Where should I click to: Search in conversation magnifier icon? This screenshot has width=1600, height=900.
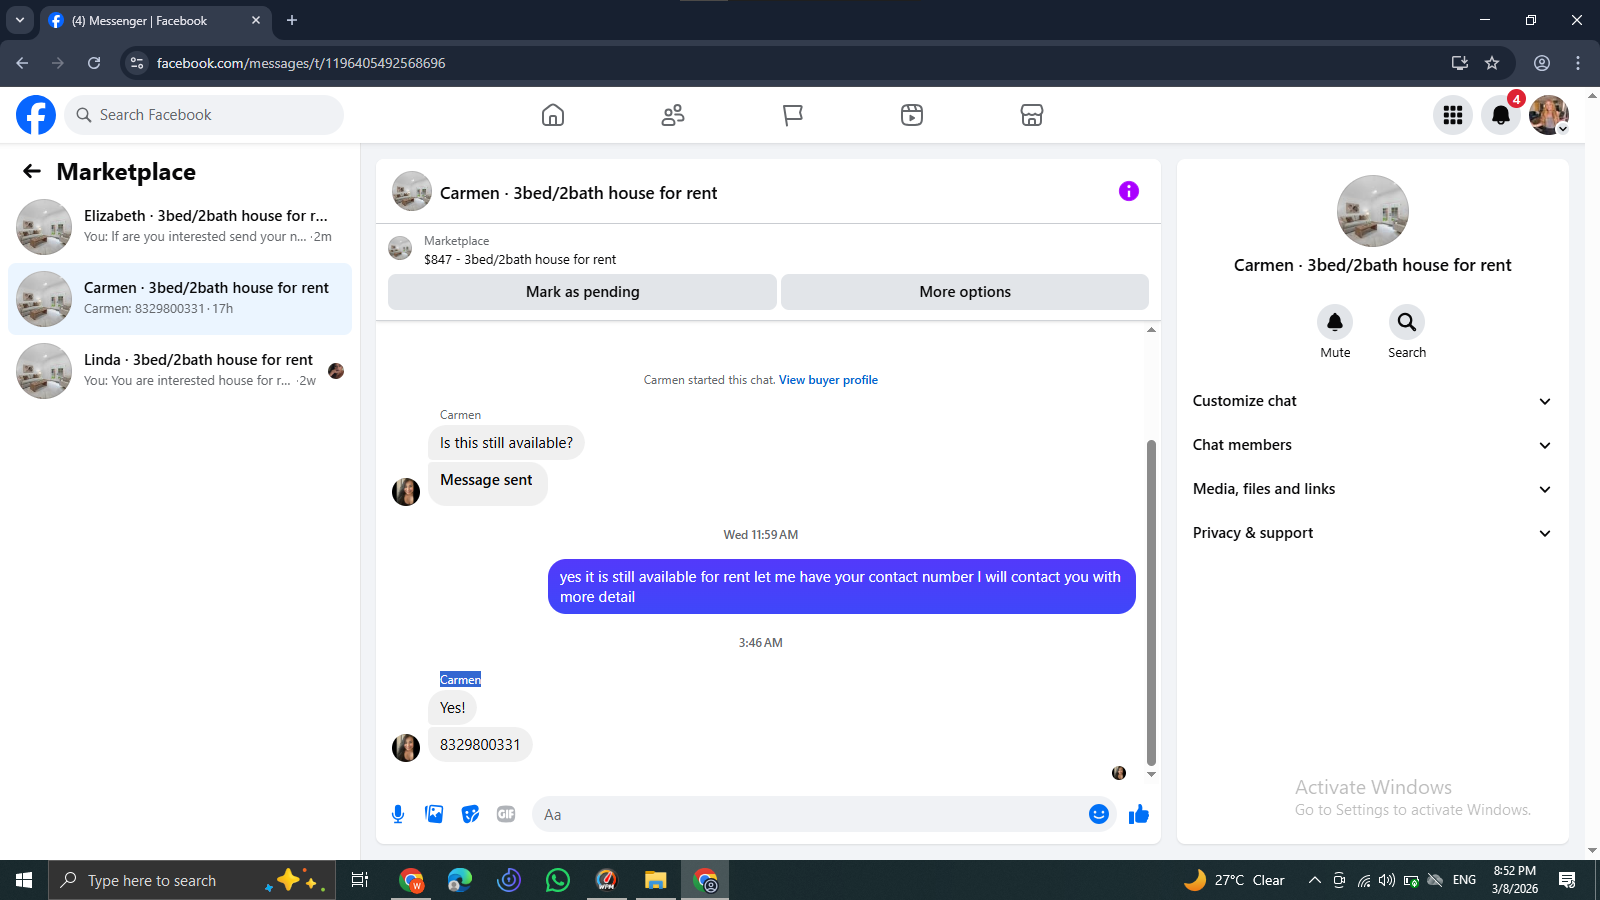(1407, 322)
